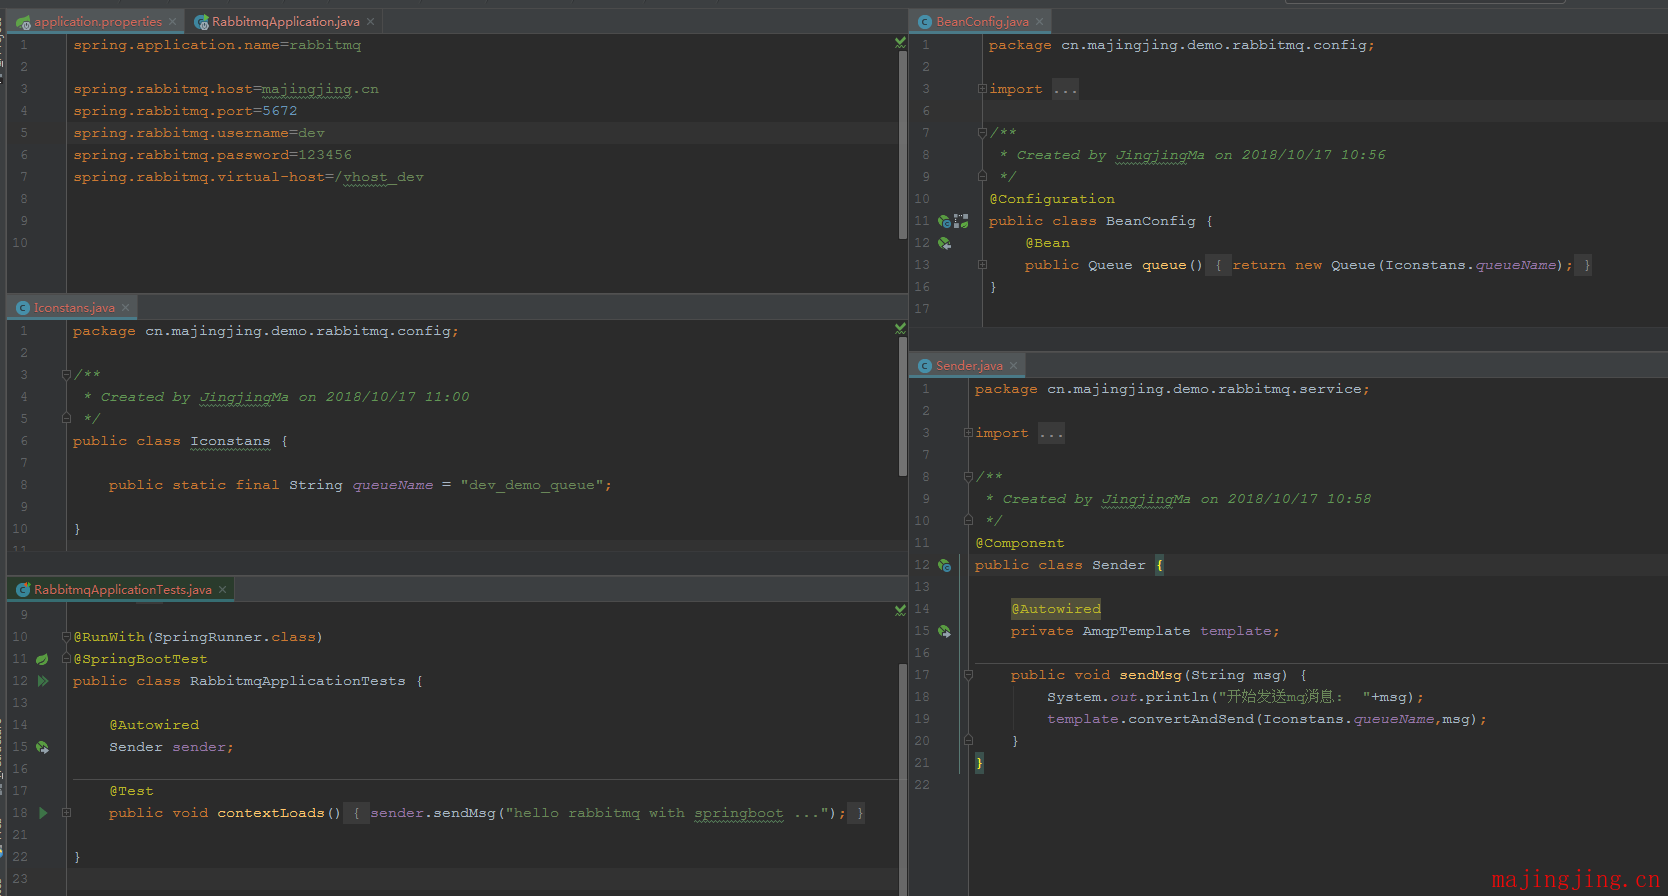Collapse the Javadoc comment in Iconstans.java
Image resolution: width=1668 pixels, height=896 pixels.
66,375
